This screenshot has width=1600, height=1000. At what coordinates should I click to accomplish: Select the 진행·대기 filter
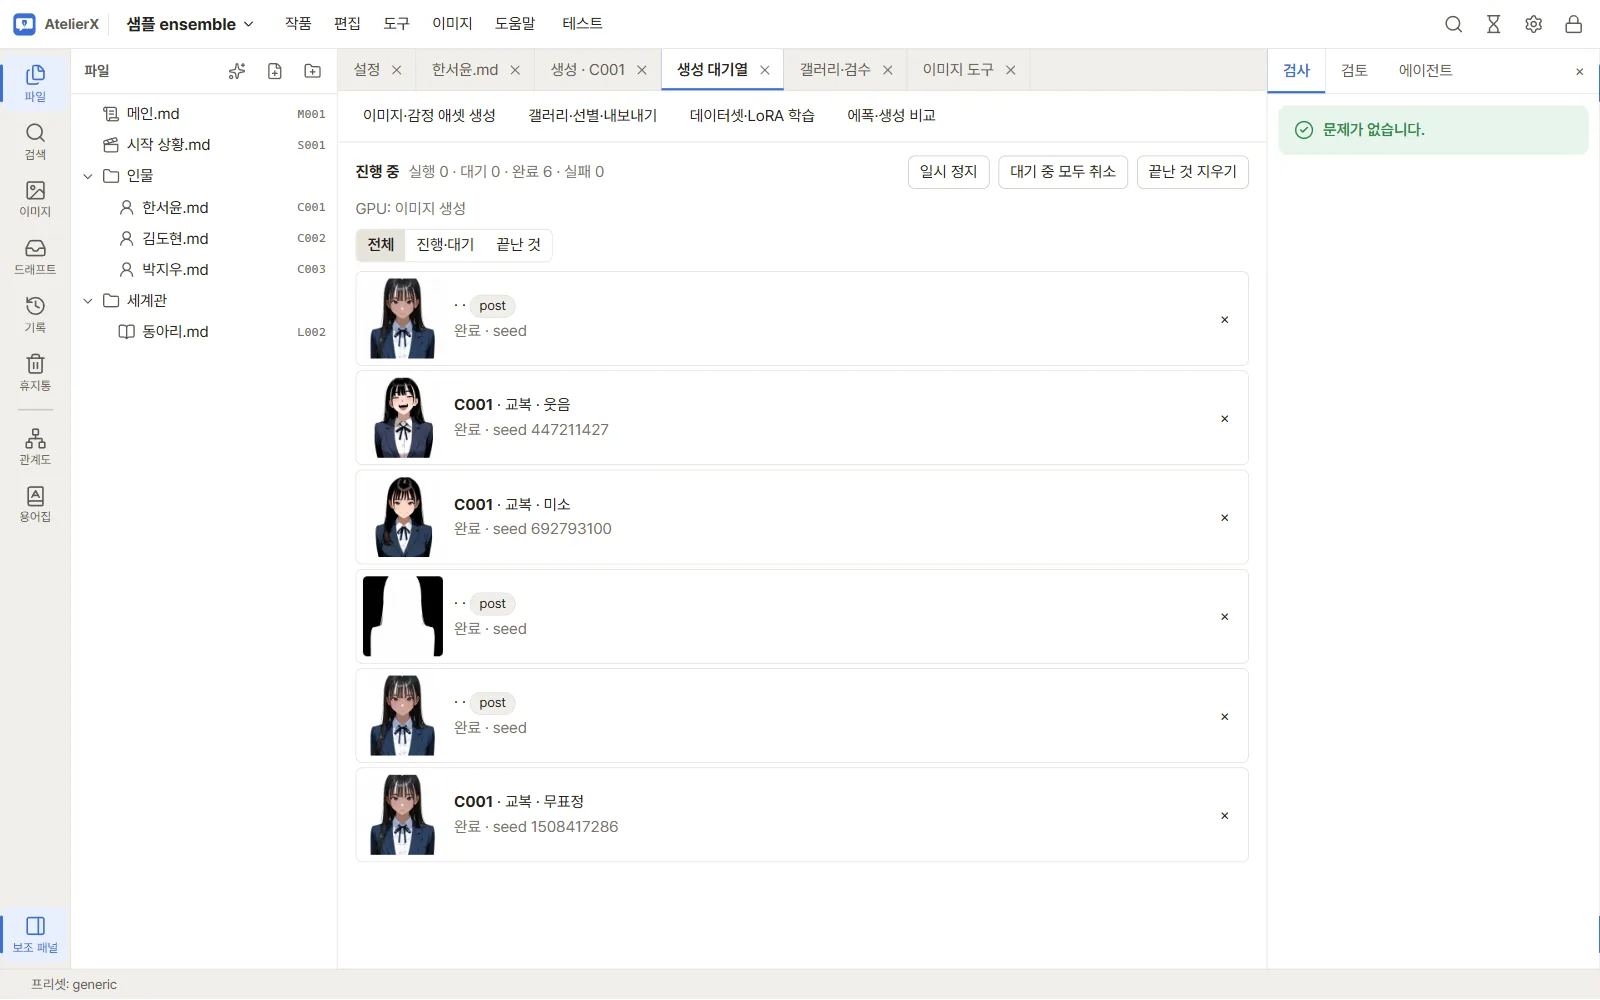[445, 245]
